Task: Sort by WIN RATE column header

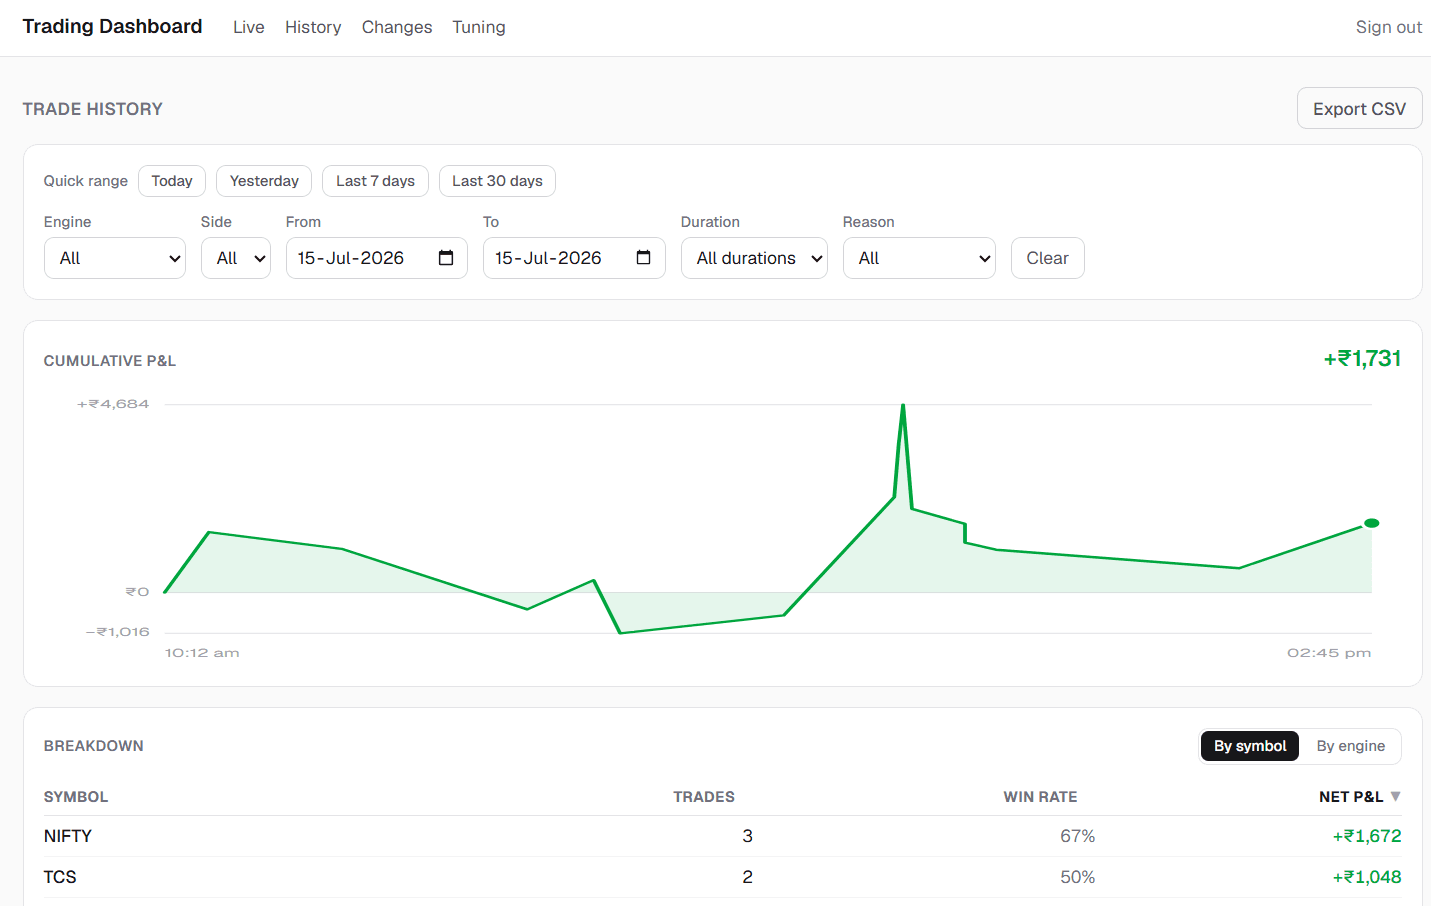Action: point(1041,797)
